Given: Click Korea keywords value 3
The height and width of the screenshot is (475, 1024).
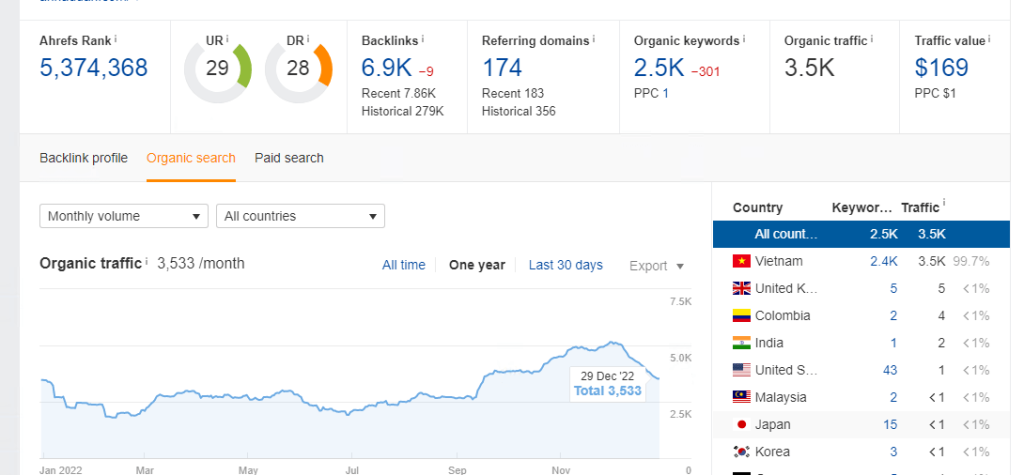Looking at the screenshot, I should tap(893, 451).
